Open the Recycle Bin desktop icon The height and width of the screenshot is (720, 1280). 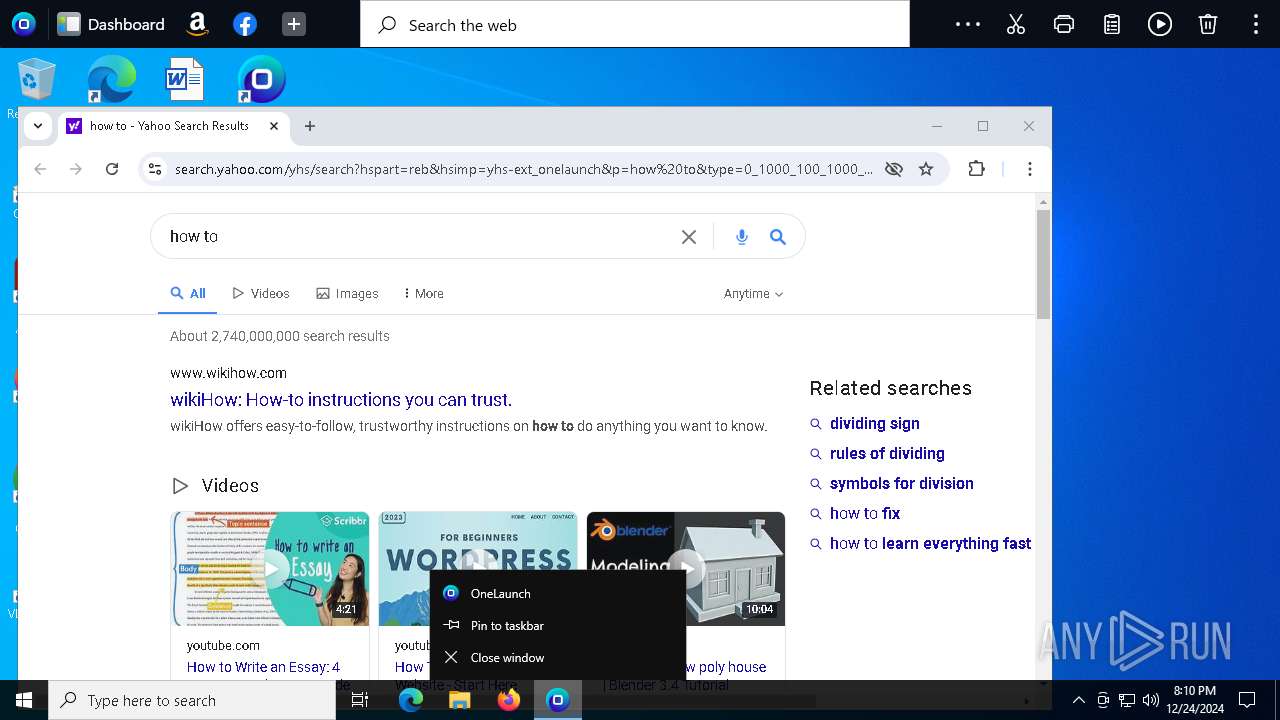pos(37,79)
